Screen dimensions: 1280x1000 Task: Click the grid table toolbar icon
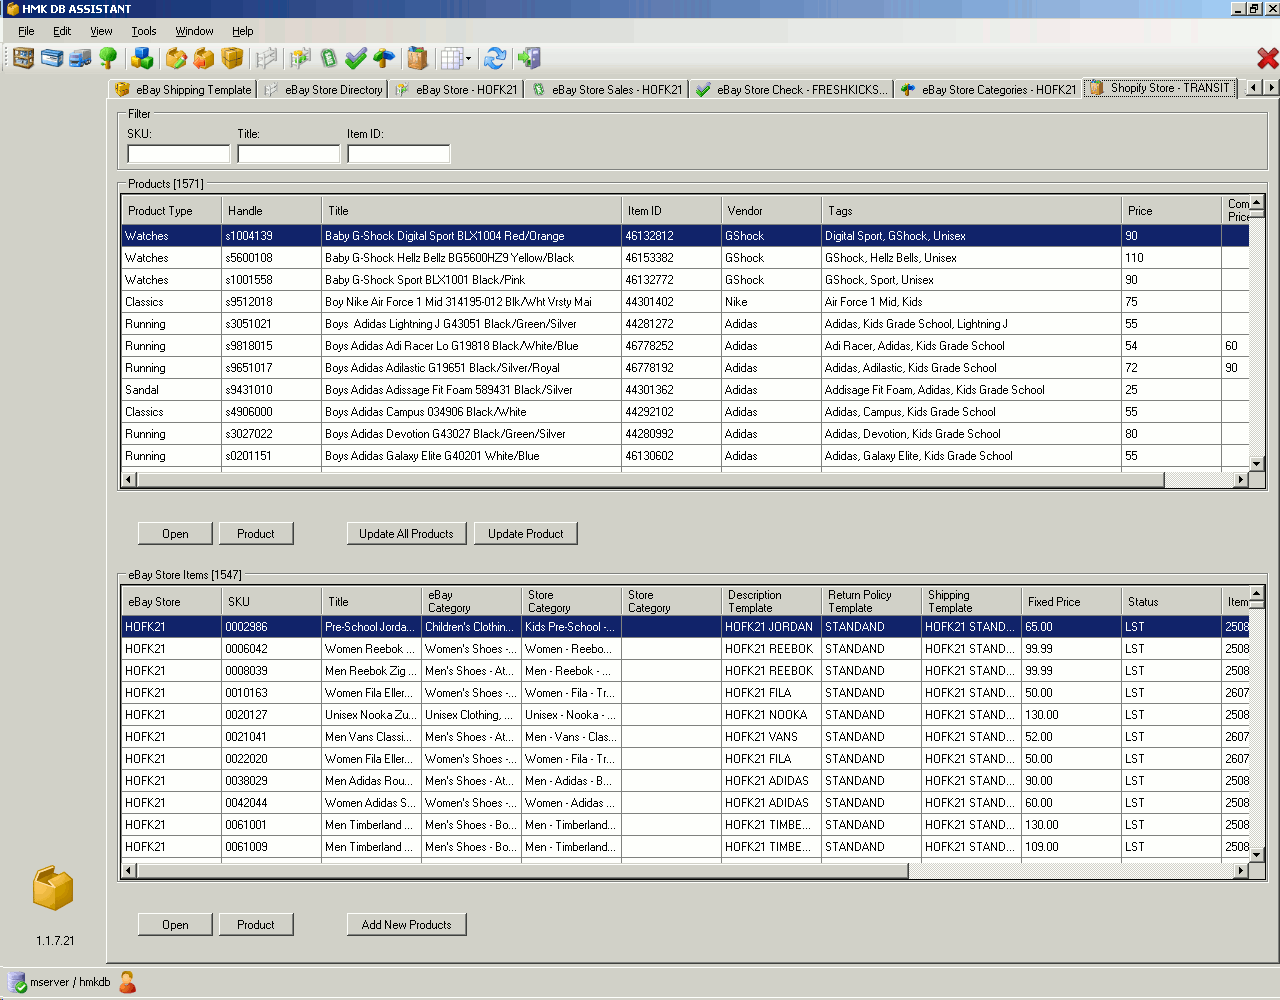pyautogui.click(x=451, y=58)
